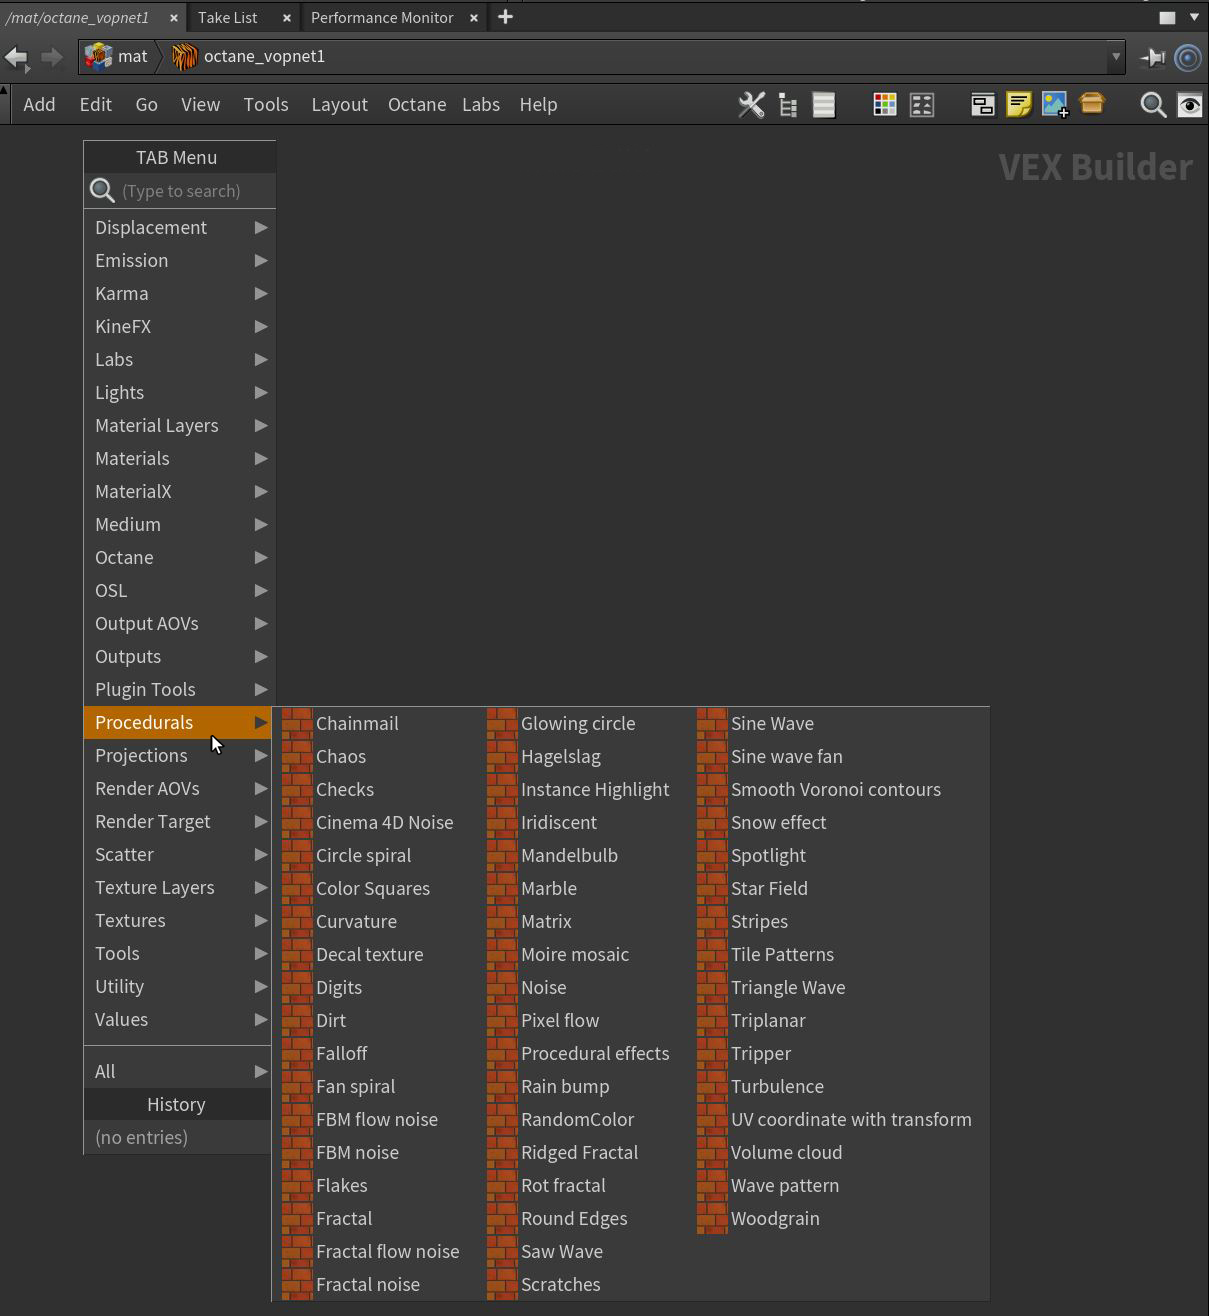Choose the Woodgrain procedural node
The width and height of the screenshot is (1209, 1316).
pyautogui.click(x=774, y=1218)
